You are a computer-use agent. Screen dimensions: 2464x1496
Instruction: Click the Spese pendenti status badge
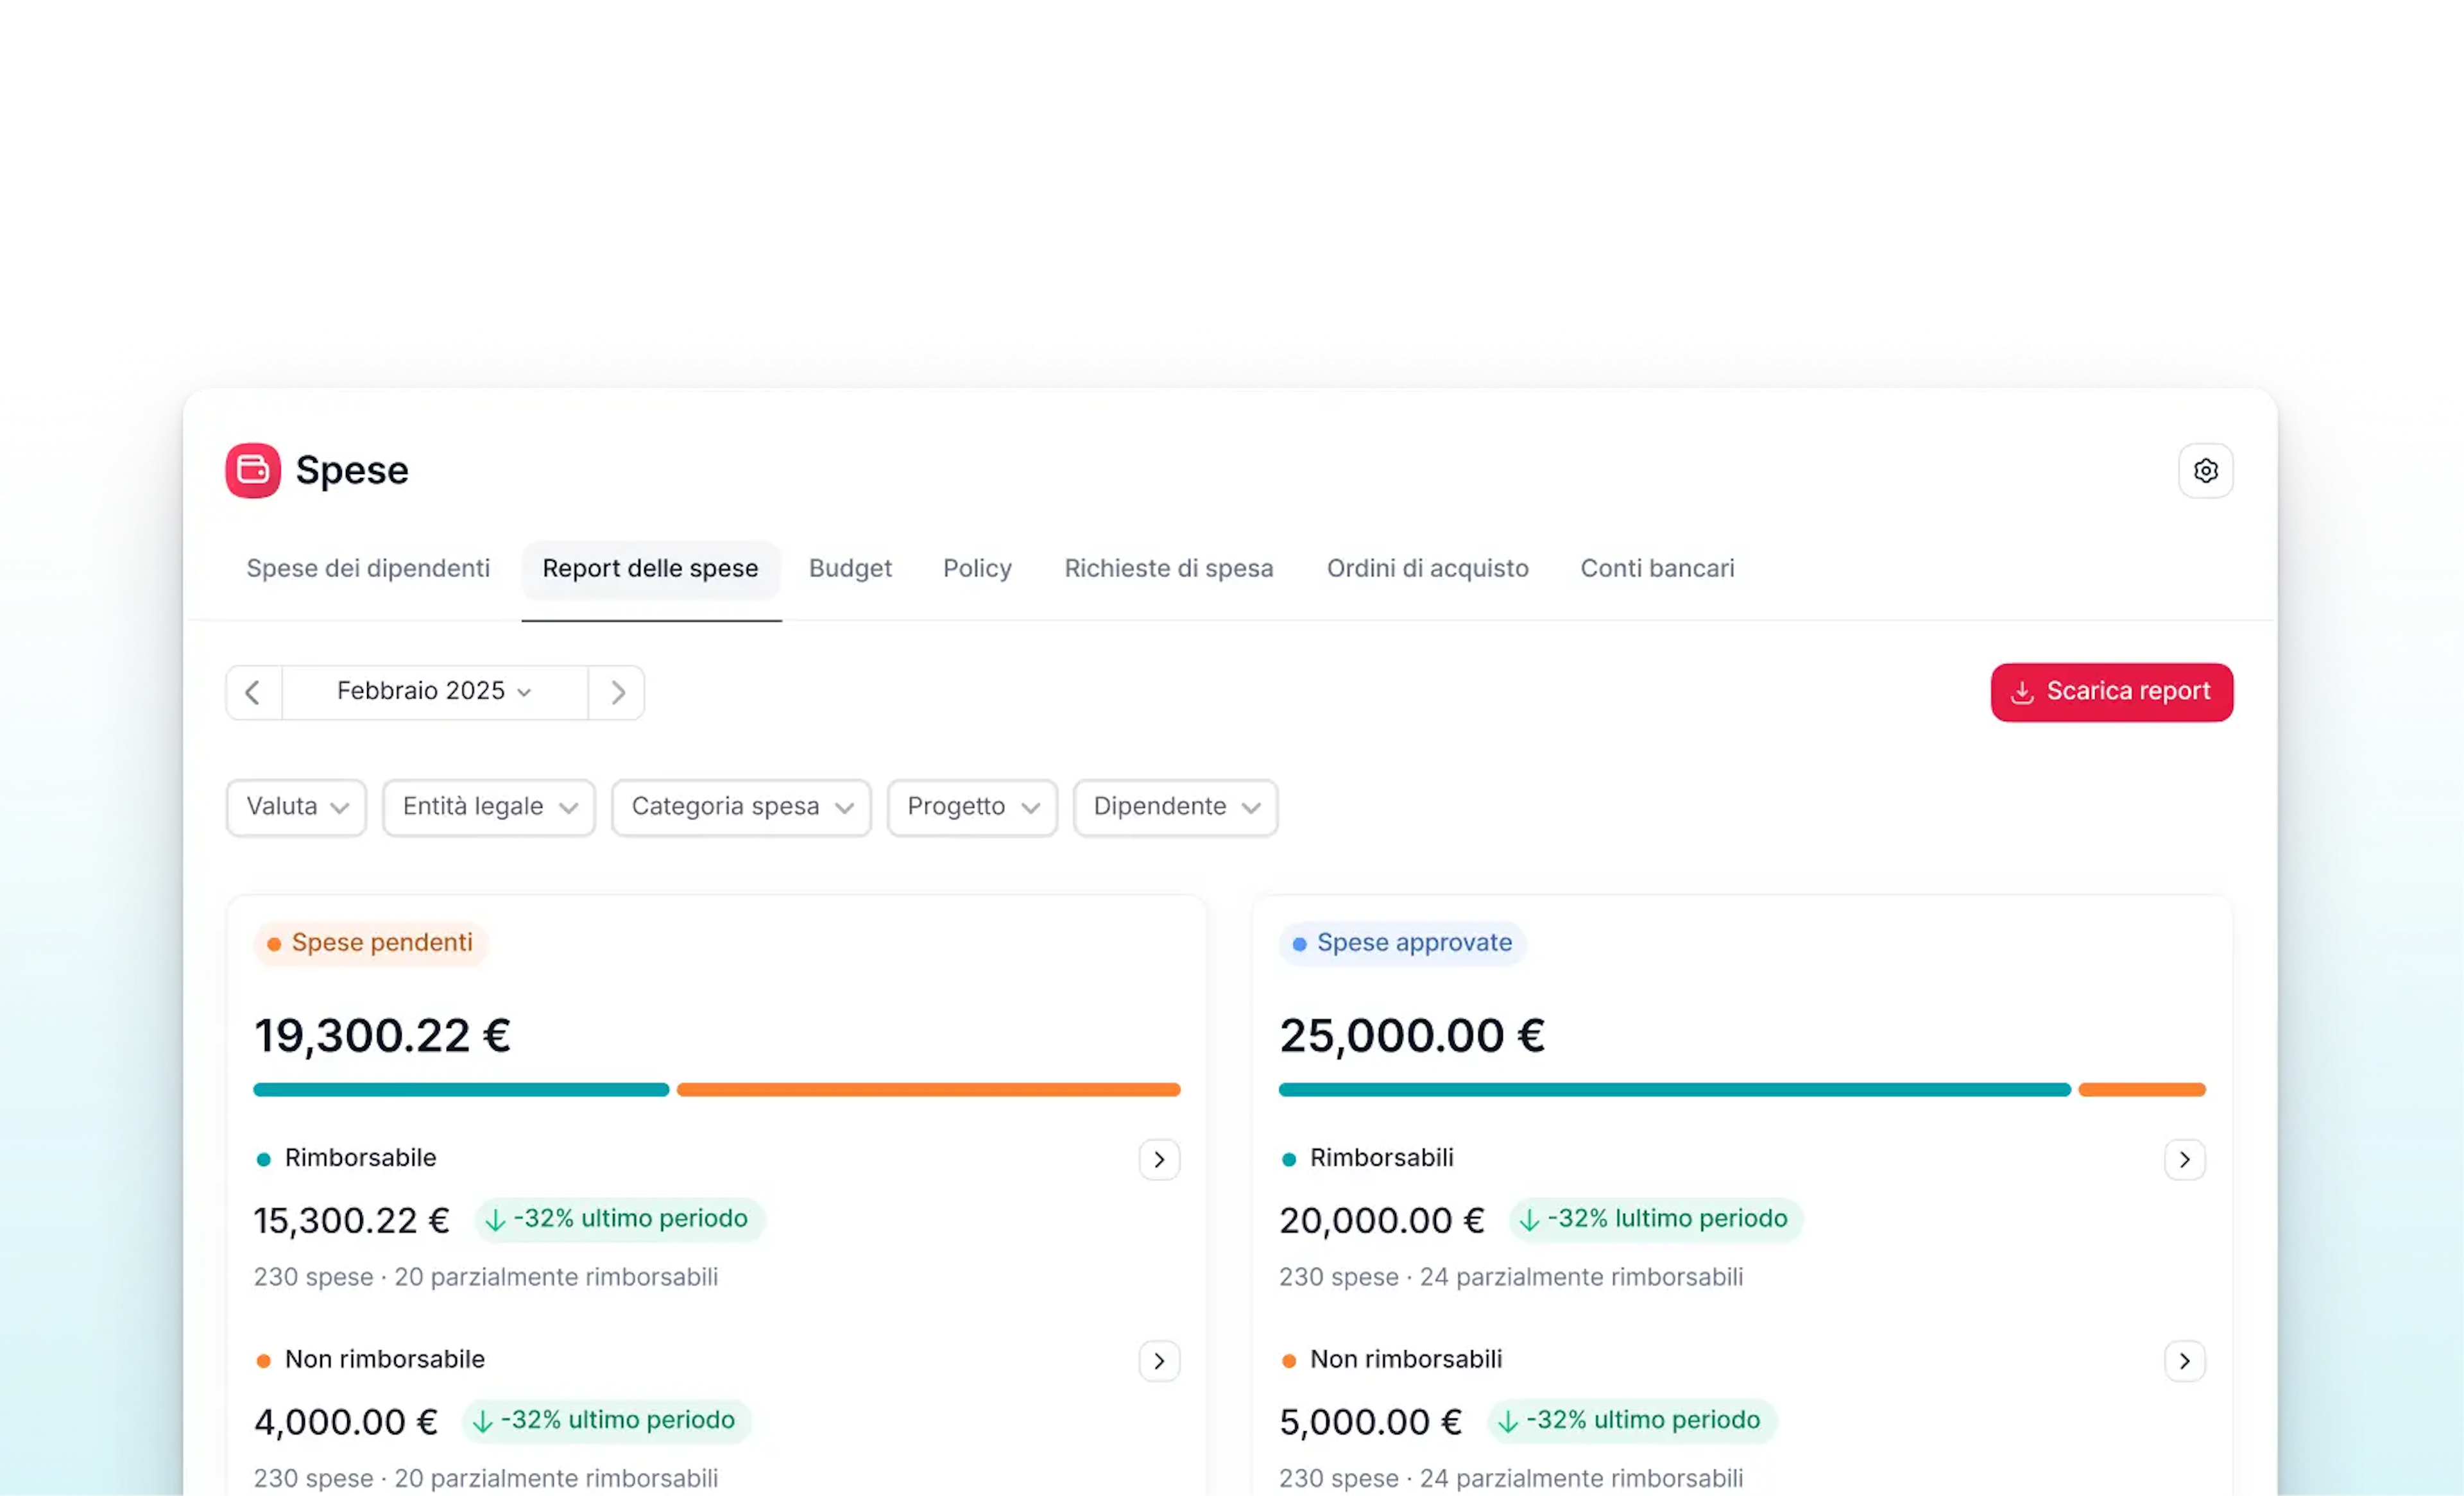point(371,942)
